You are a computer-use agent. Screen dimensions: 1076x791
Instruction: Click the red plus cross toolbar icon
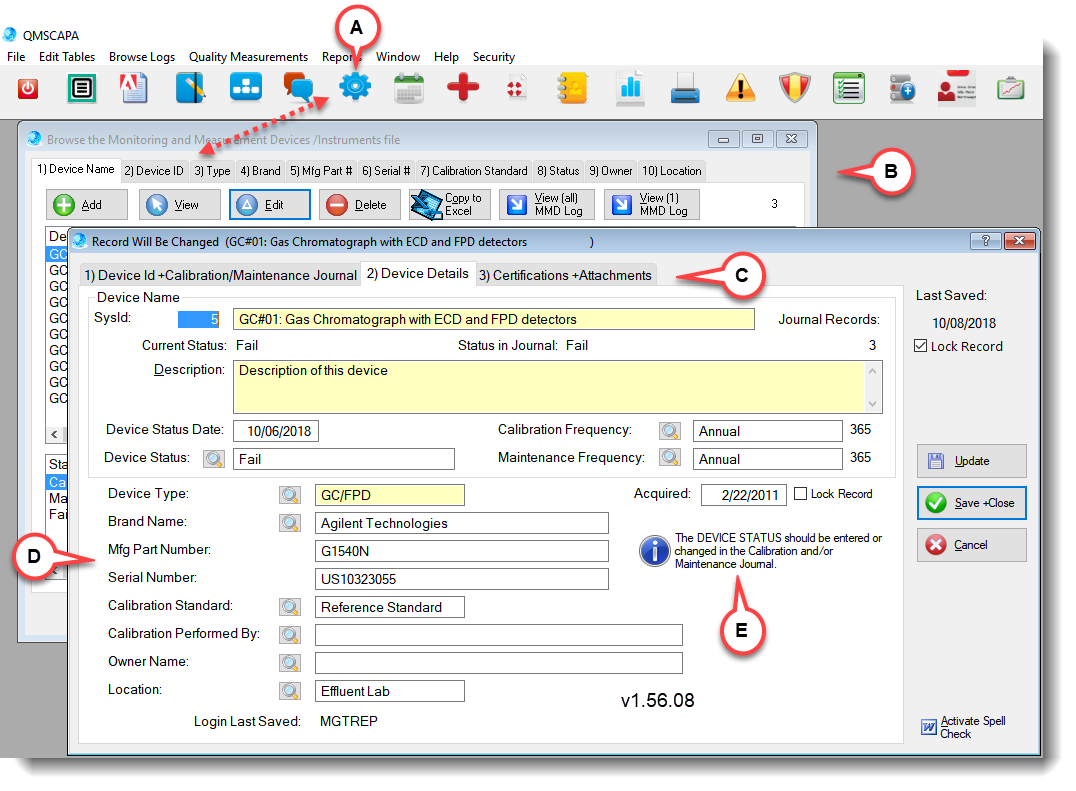pyautogui.click(x=463, y=89)
